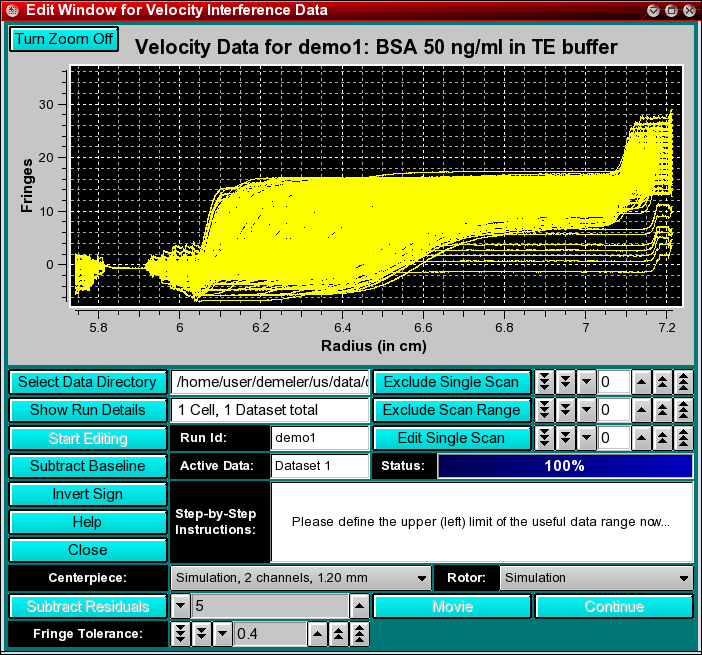702x655 pixels.
Task: Click single-down arrow for Edit Single Scan
Action: click(586, 438)
